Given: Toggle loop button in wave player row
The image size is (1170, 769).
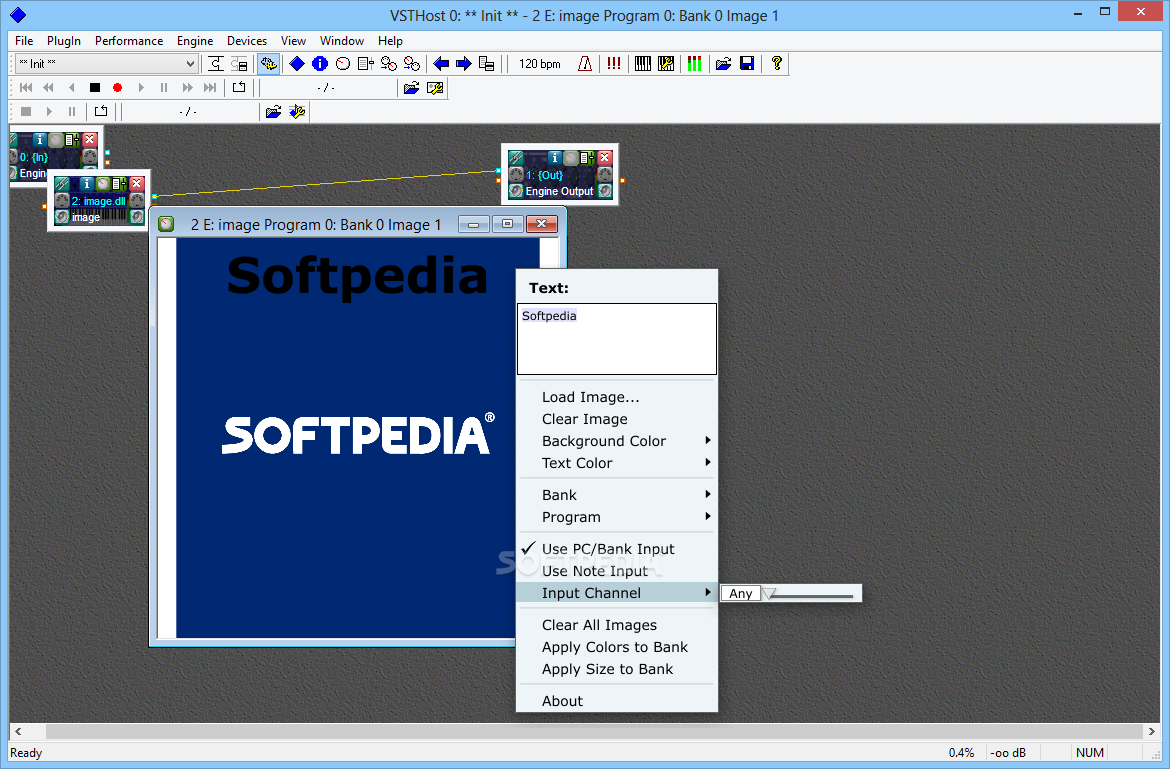Looking at the screenshot, I should [101, 112].
